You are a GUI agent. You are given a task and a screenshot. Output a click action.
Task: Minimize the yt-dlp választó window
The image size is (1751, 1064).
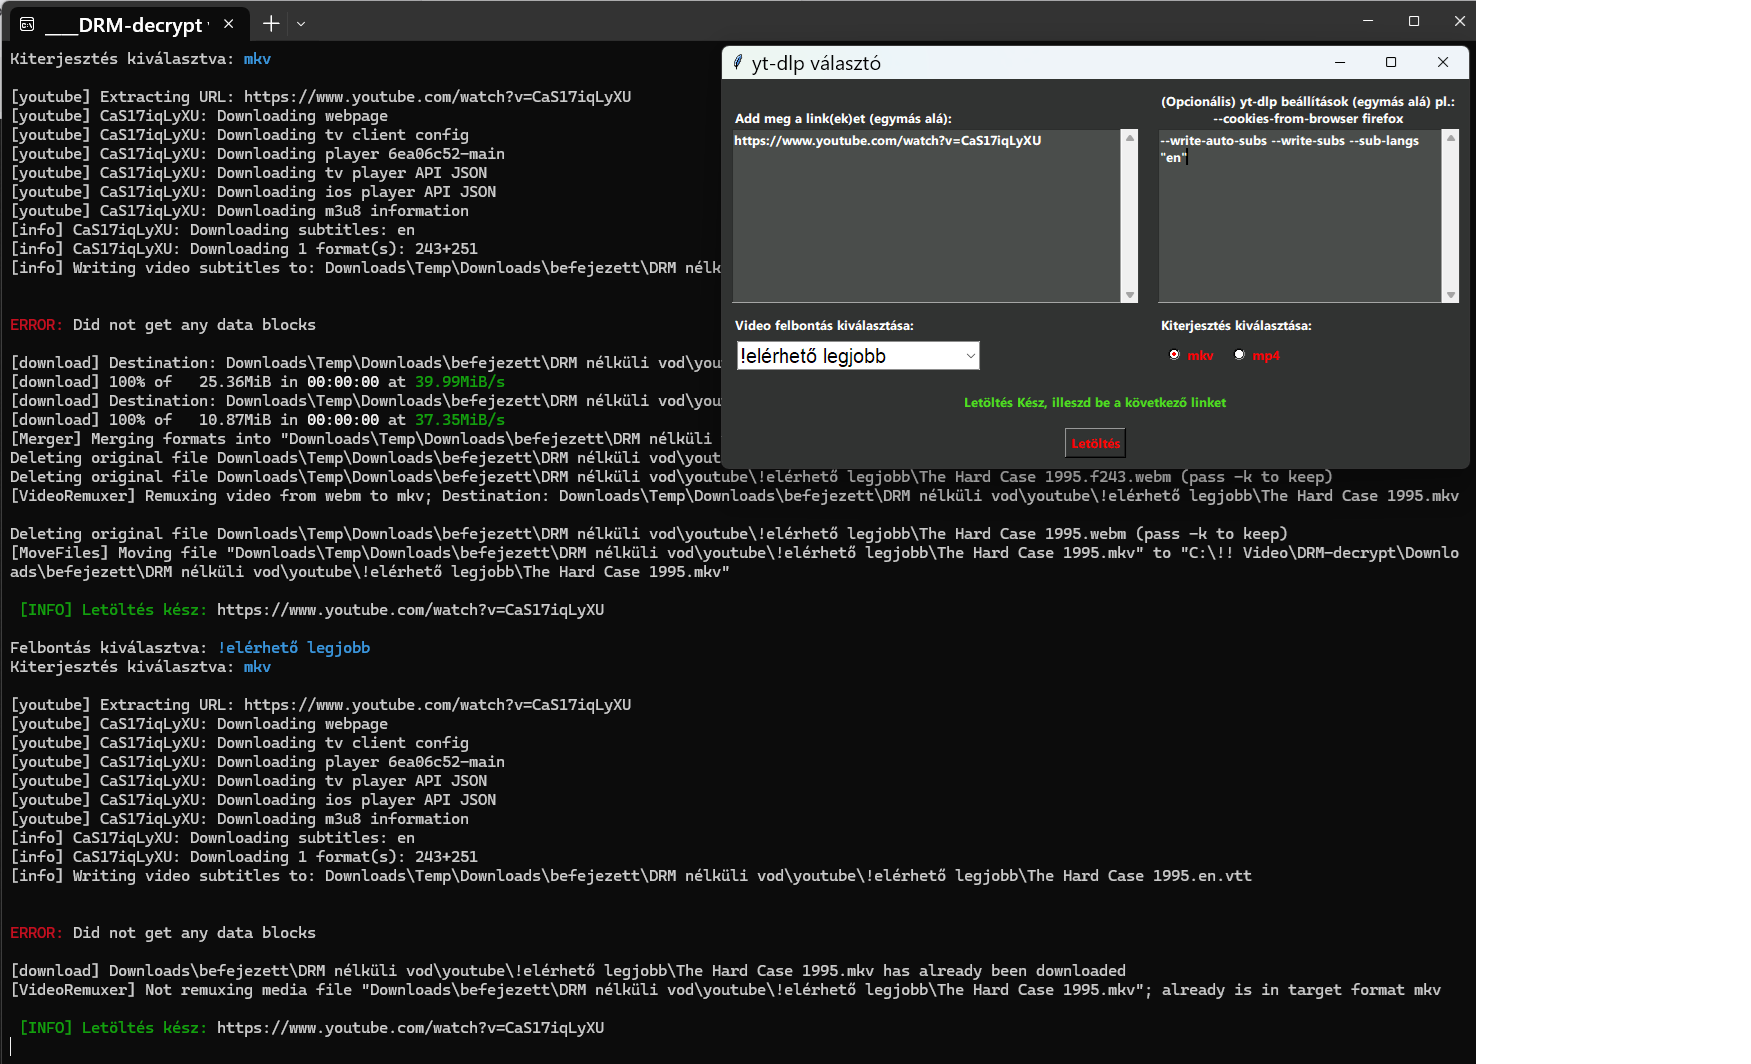tap(1340, 62)
